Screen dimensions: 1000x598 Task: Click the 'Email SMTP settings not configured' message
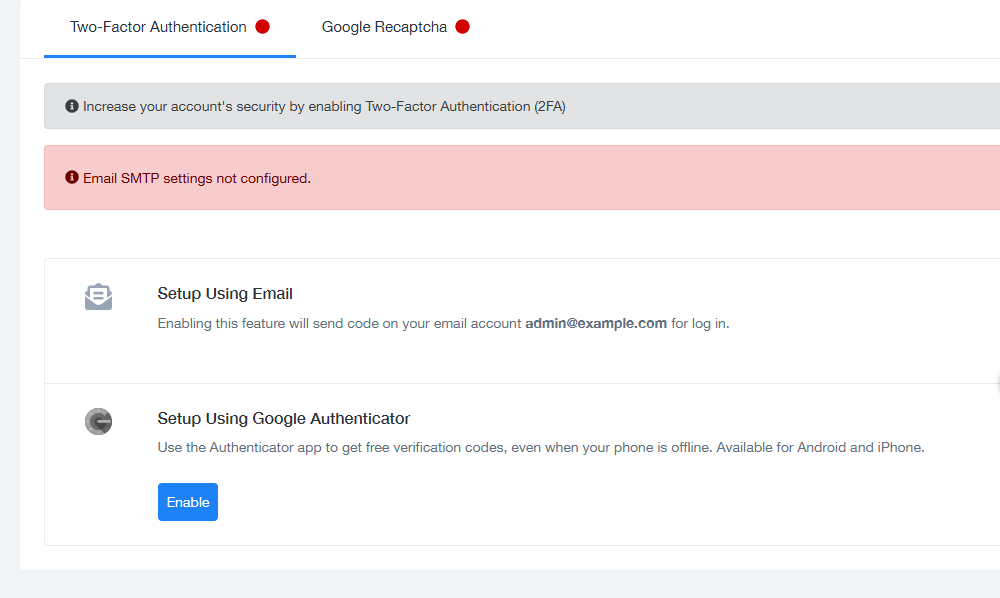coord(197,178)
